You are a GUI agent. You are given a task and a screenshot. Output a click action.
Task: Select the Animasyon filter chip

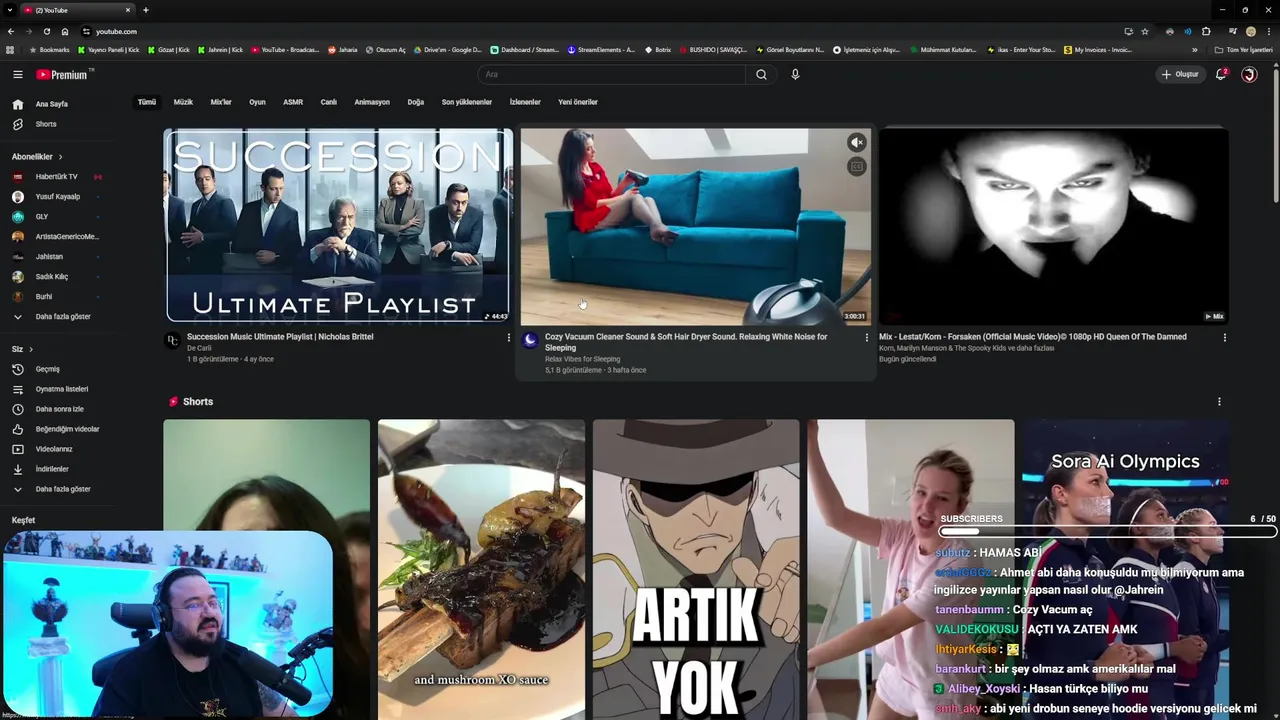pos(372,102)
